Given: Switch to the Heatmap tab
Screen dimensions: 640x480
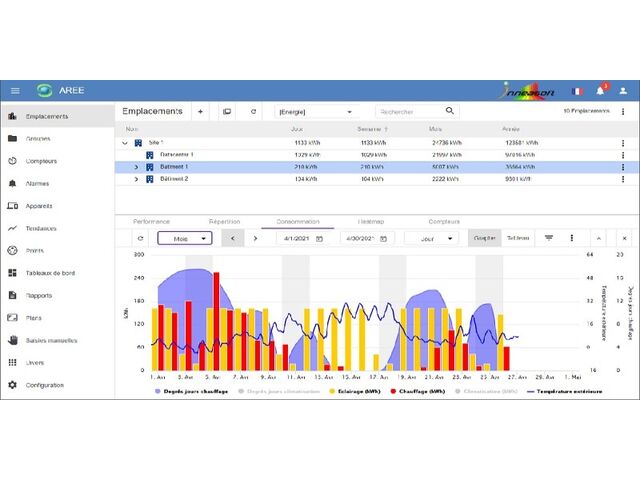Looking at the screenshot, I should point(371,220).
